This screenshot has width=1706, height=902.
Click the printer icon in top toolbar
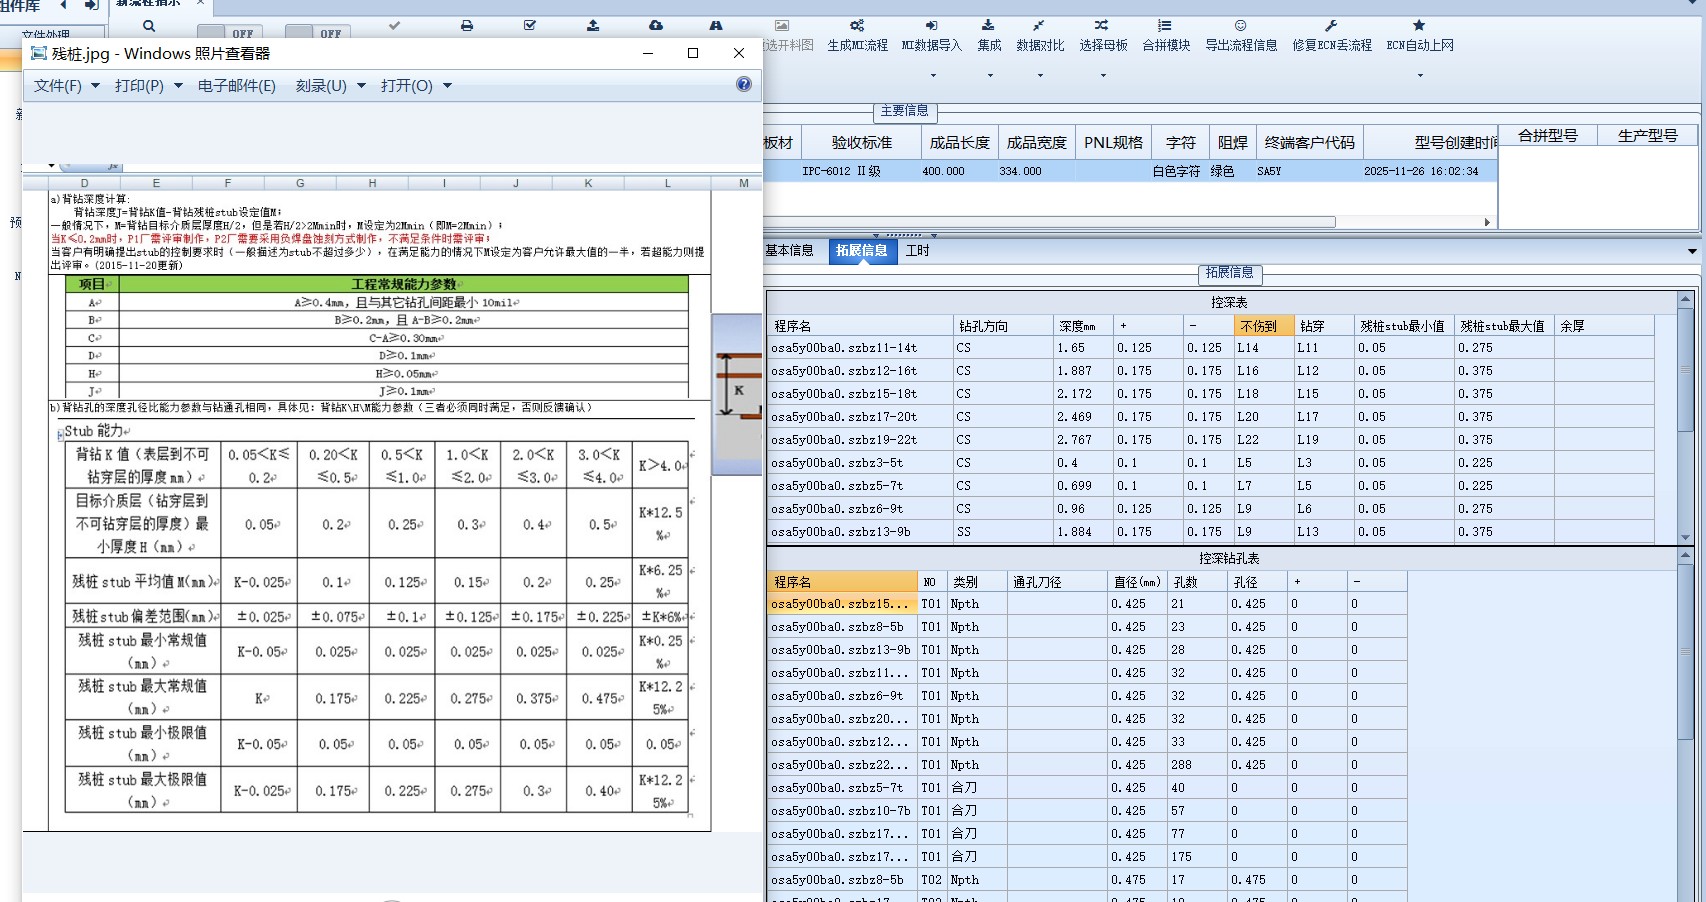click(x=467, y=25)
